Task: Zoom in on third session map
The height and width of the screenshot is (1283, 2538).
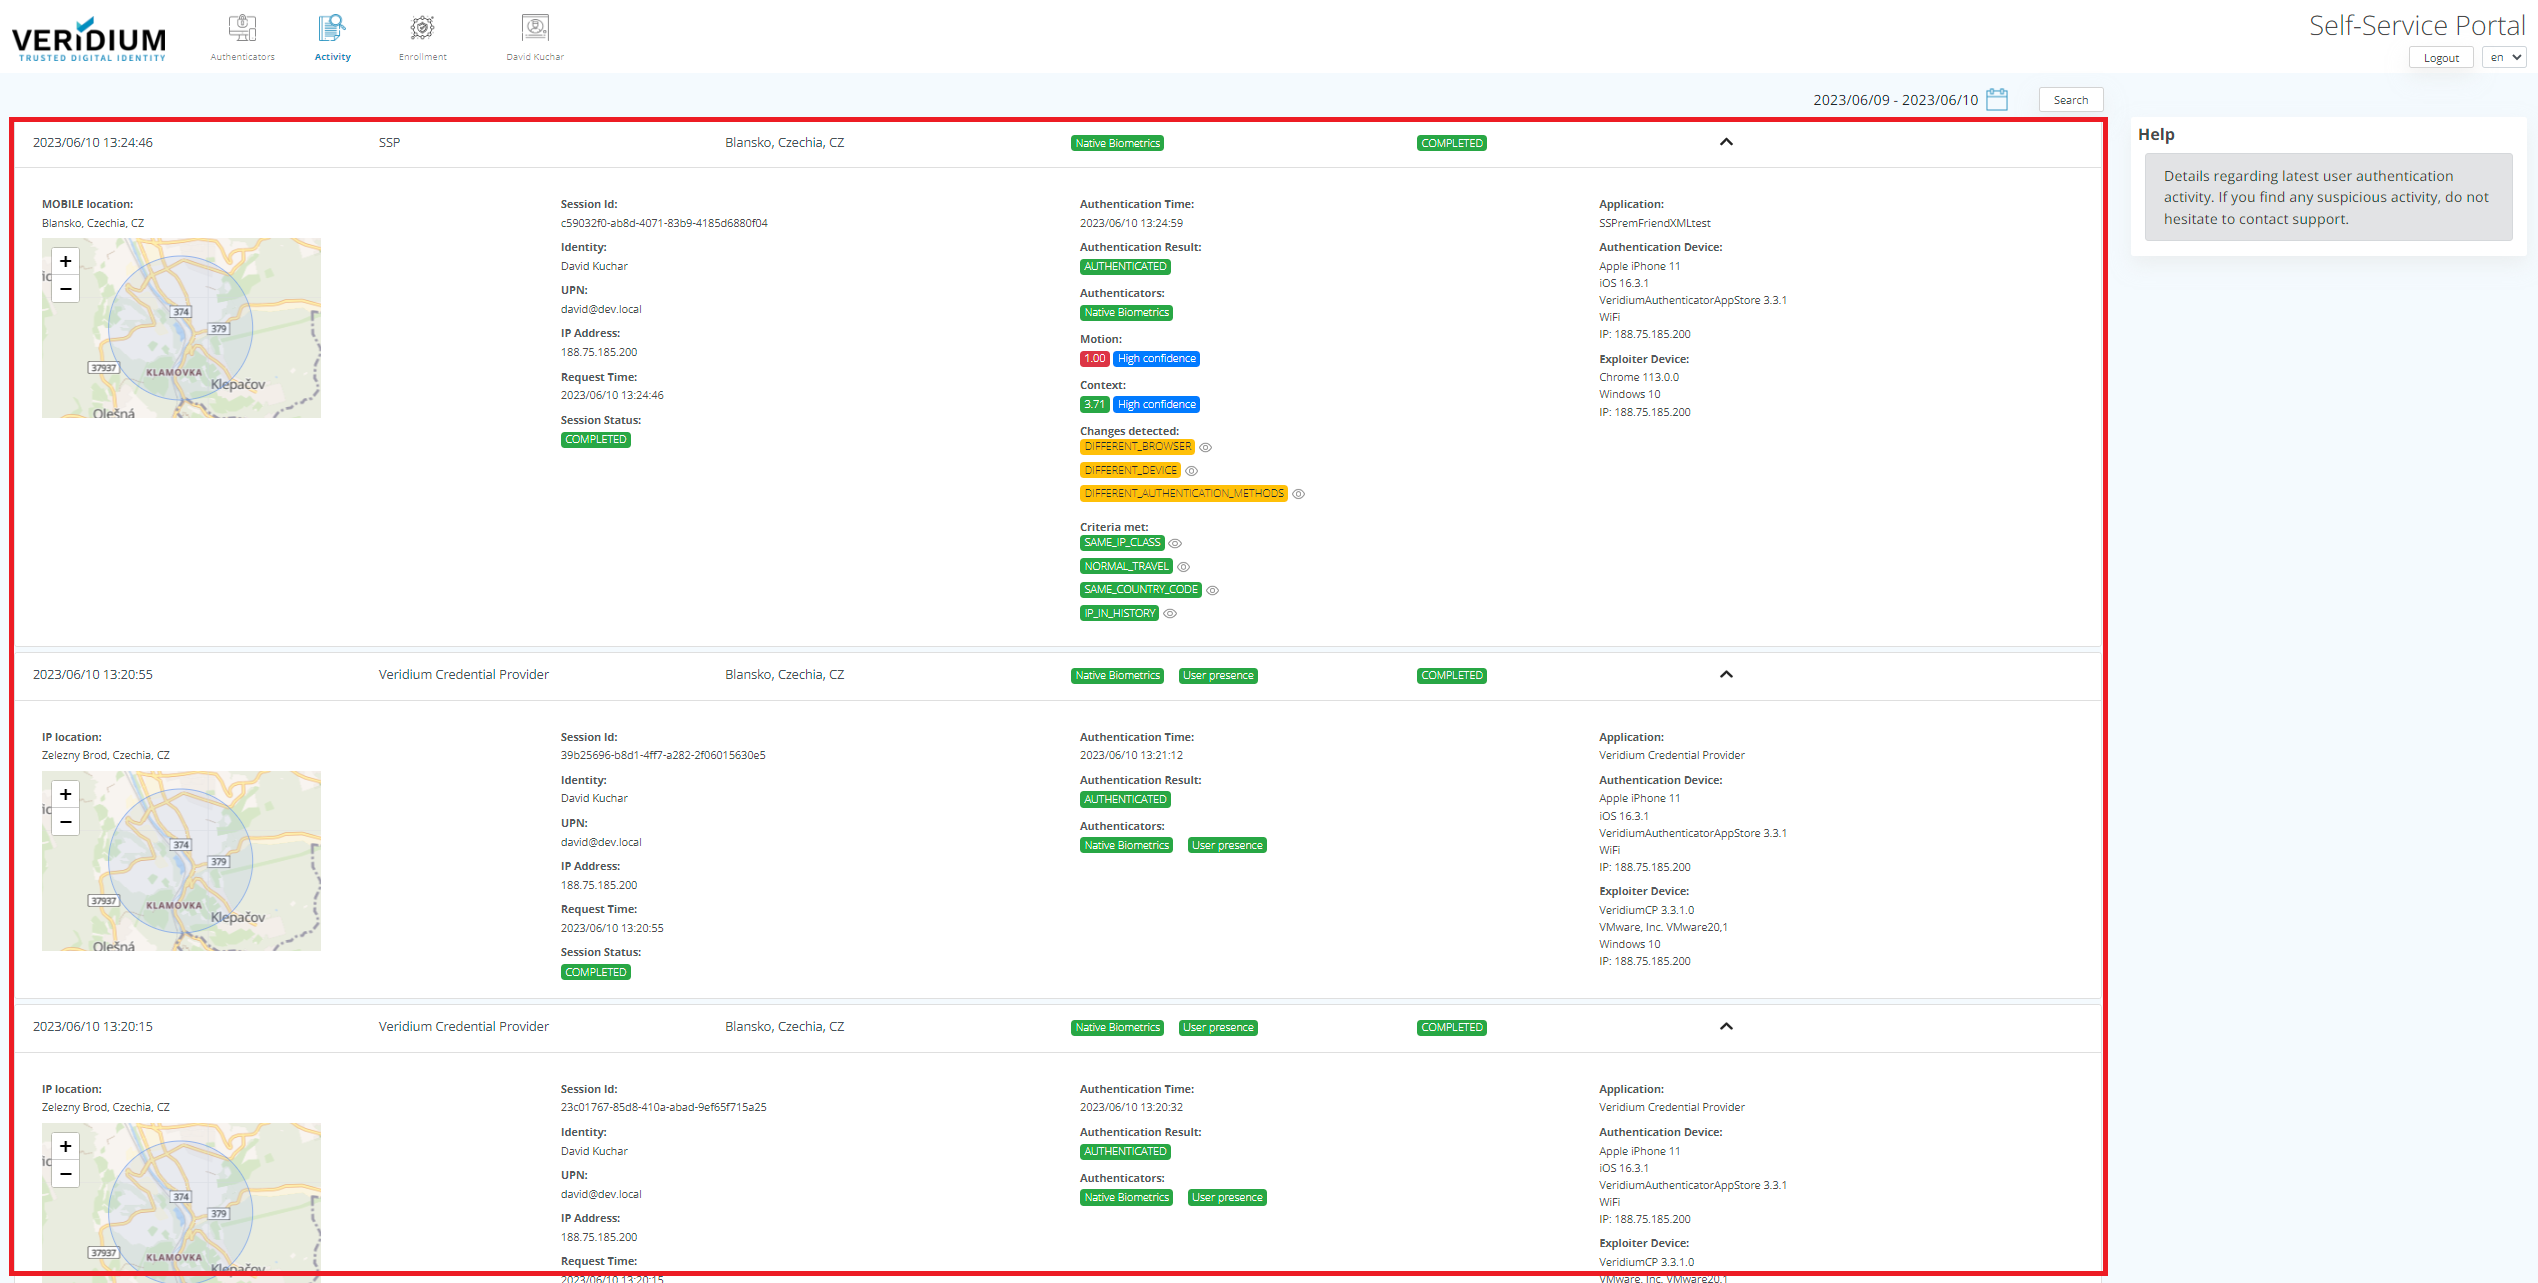Action: click(x=66, y=1146)
